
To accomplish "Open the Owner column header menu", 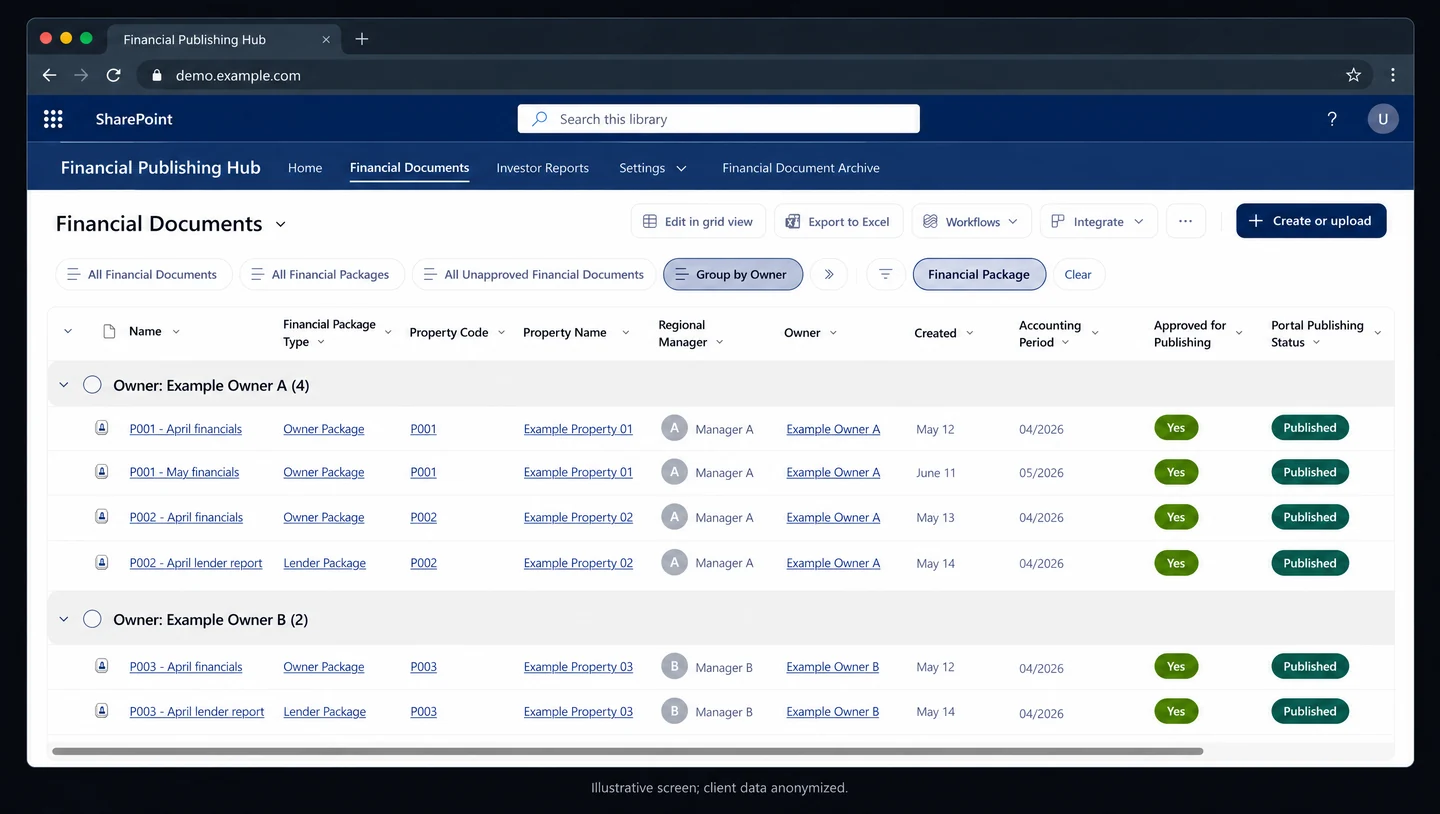I will coord(833,333).
